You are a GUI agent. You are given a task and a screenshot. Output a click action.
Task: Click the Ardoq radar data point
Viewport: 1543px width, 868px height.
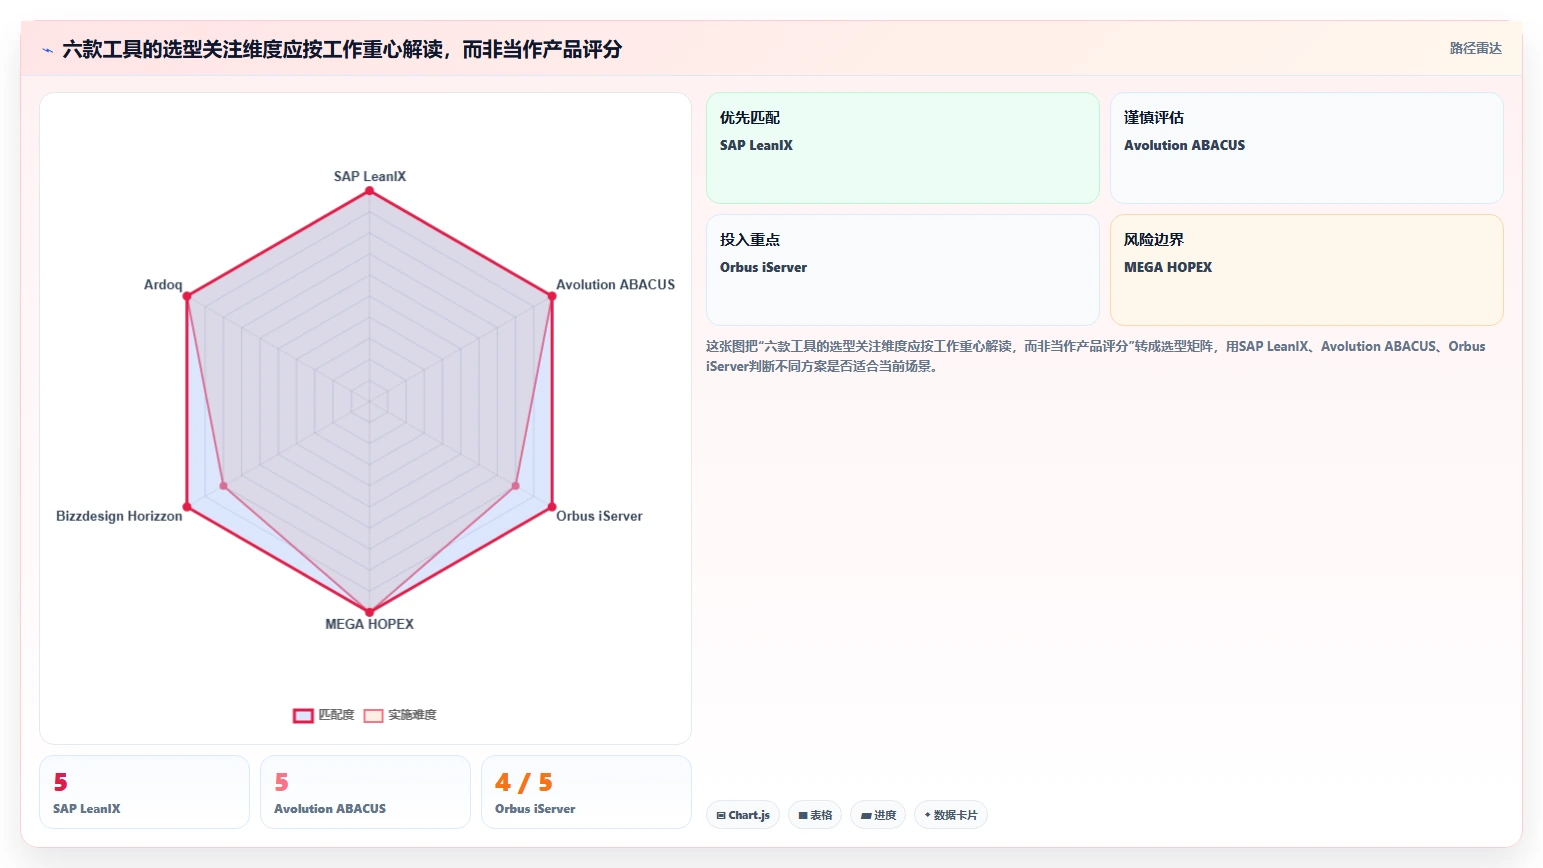click(187, 296)
